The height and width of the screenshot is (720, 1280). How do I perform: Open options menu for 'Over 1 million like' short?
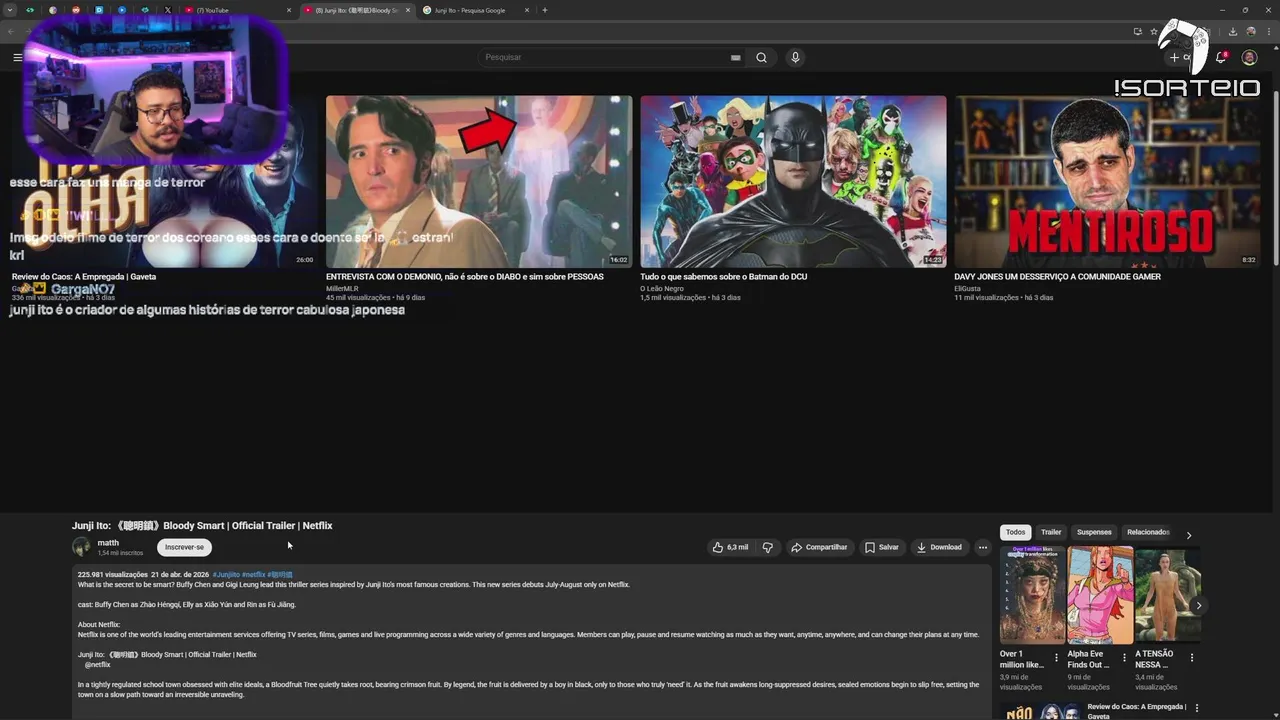tap(1056, 658)
